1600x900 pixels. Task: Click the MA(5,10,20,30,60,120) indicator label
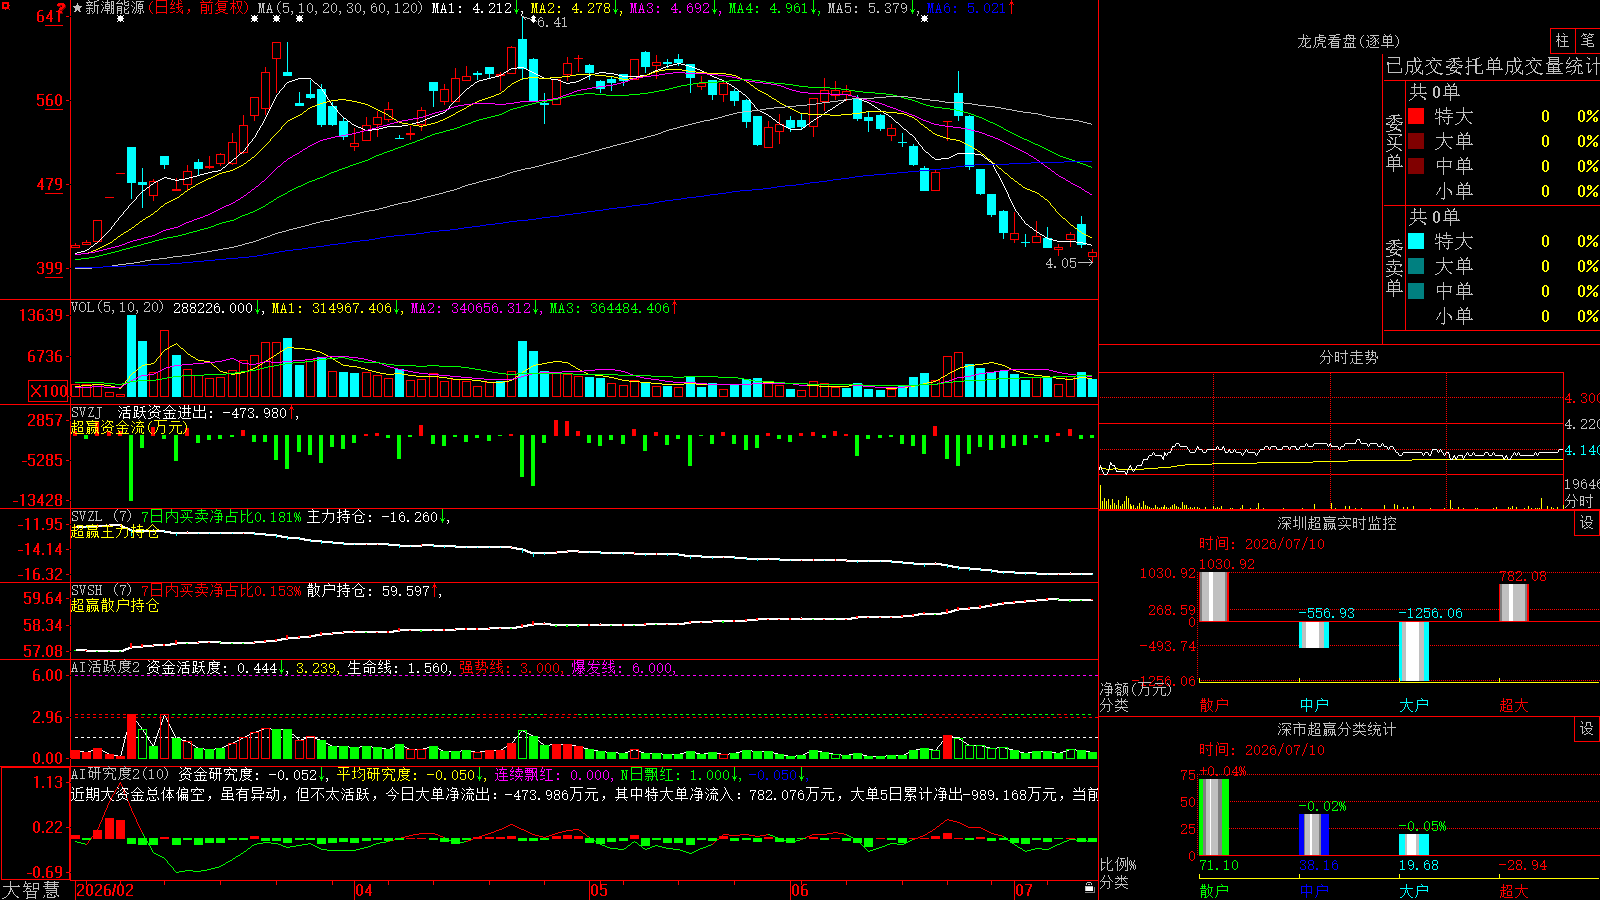click(x=340, y=8)
